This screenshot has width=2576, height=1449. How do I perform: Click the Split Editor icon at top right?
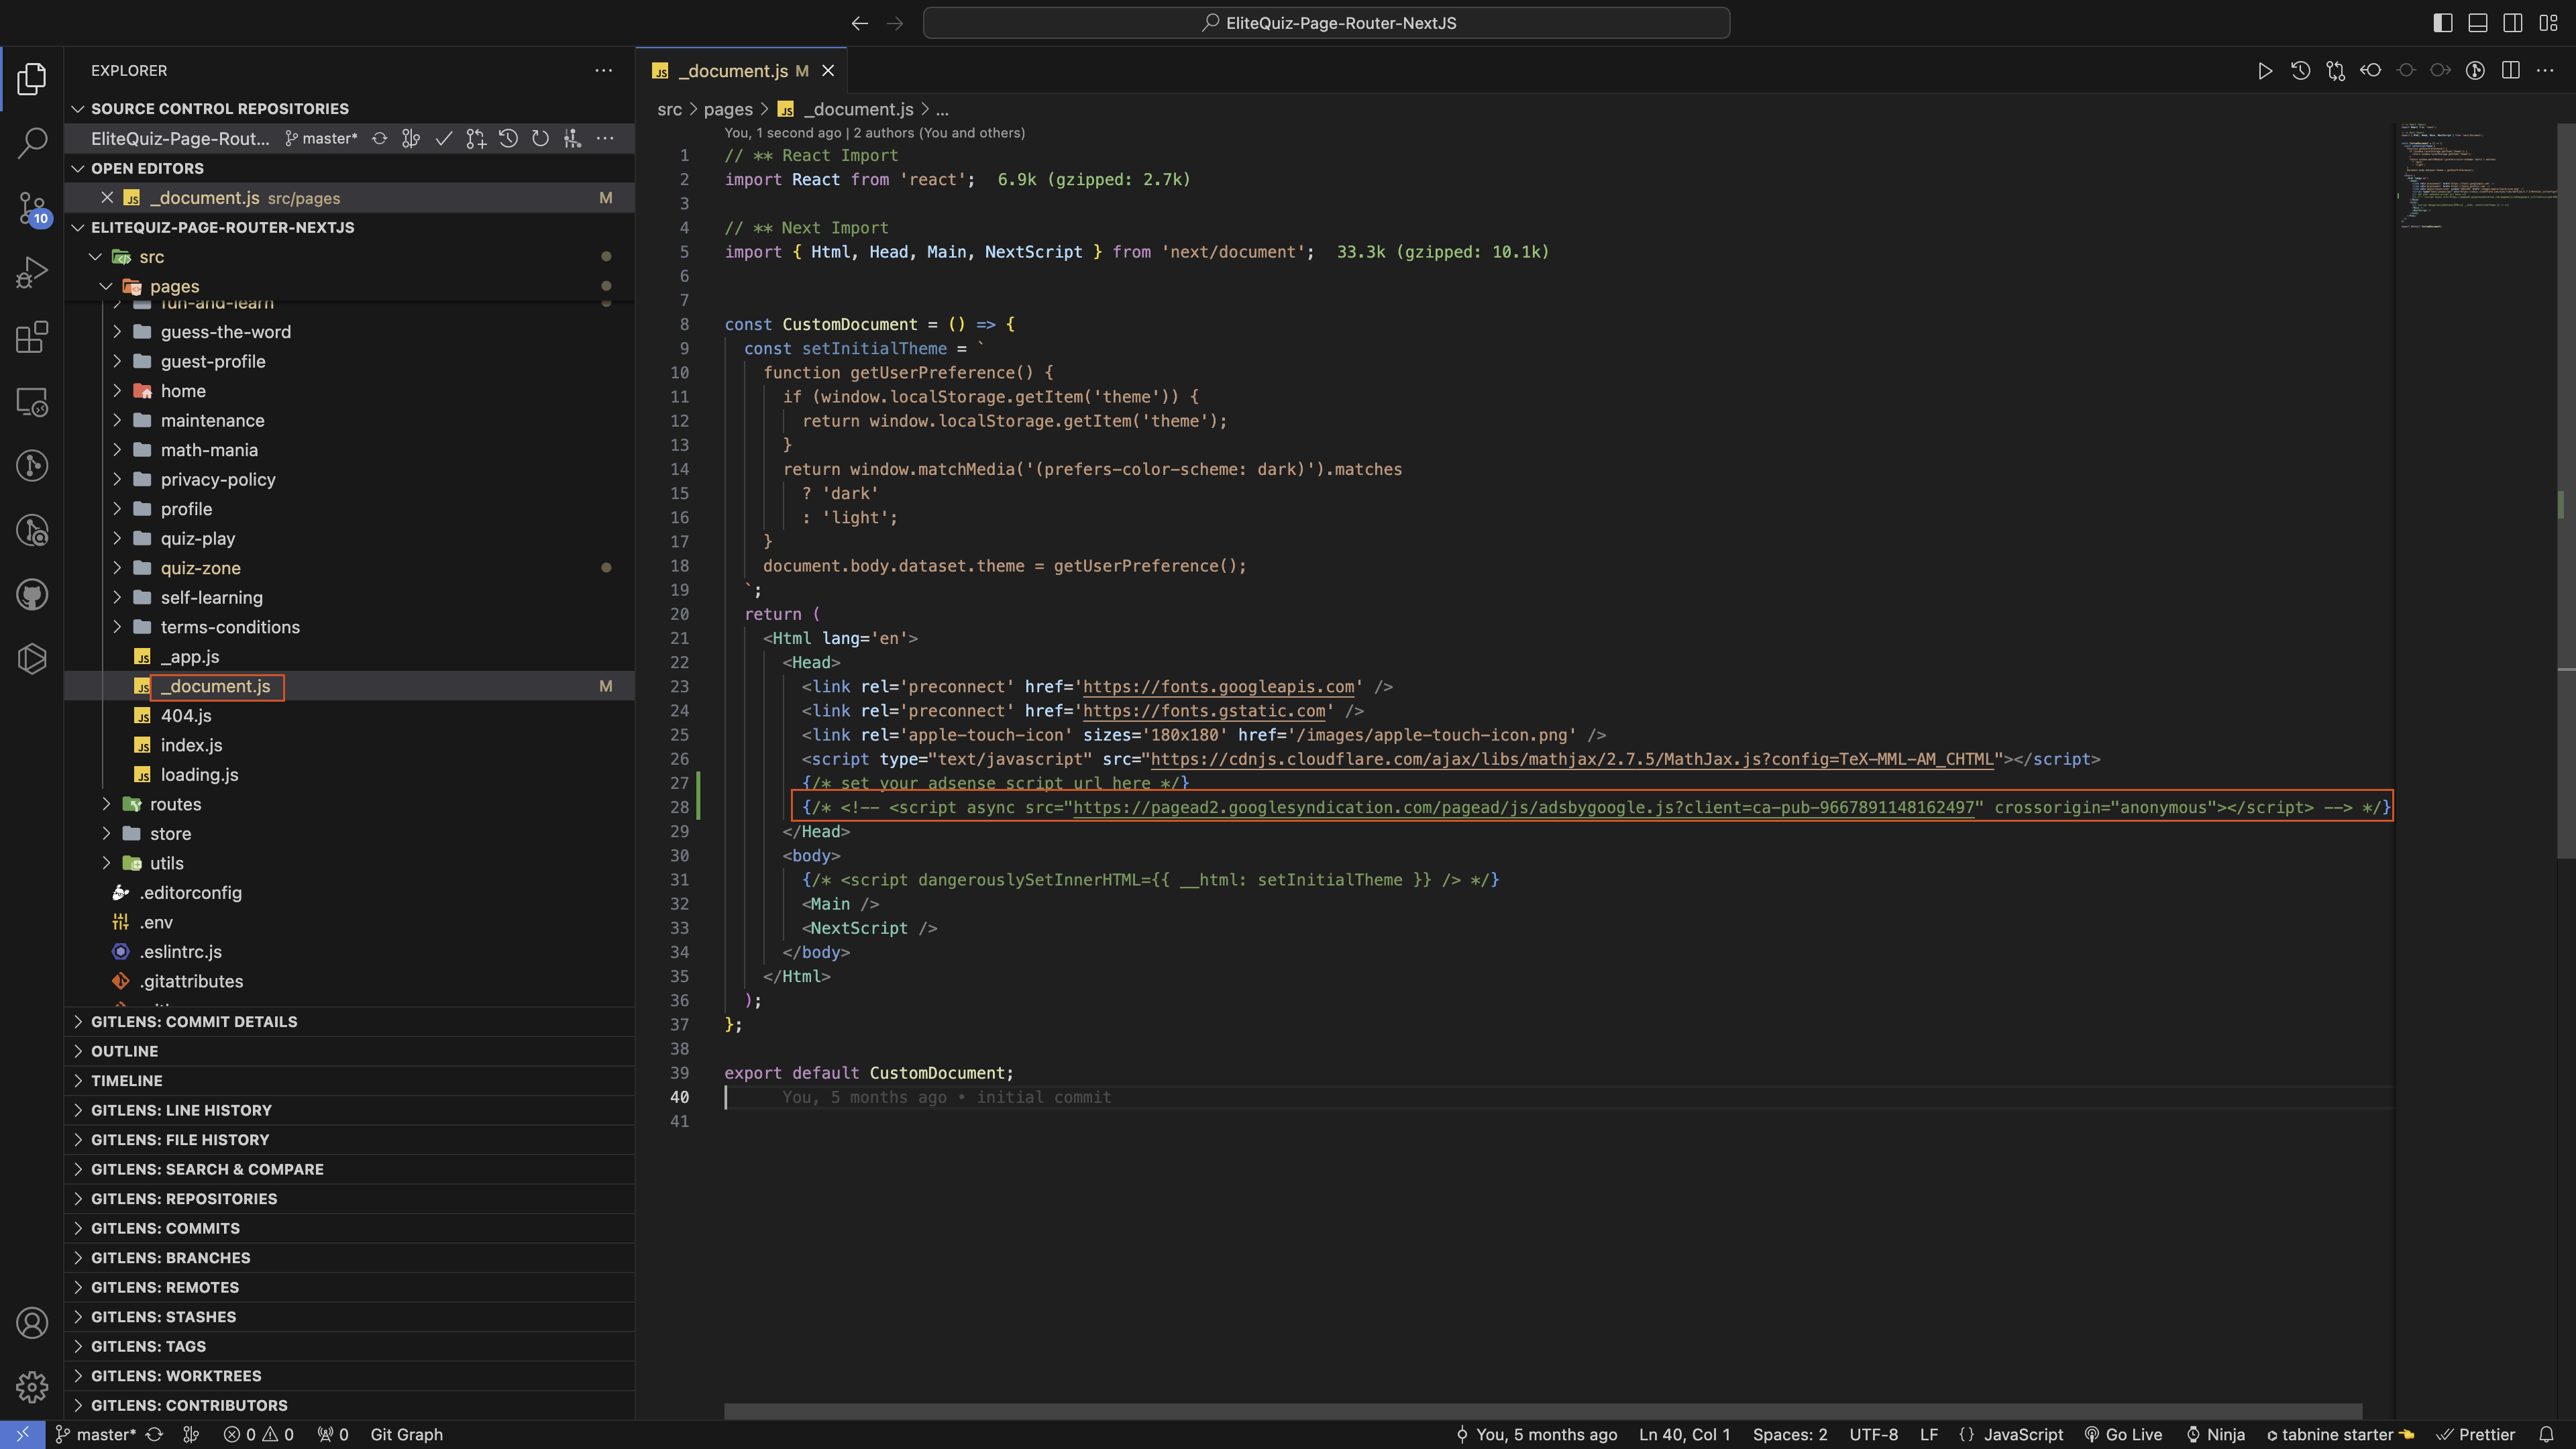click(x=2511, y=71)
